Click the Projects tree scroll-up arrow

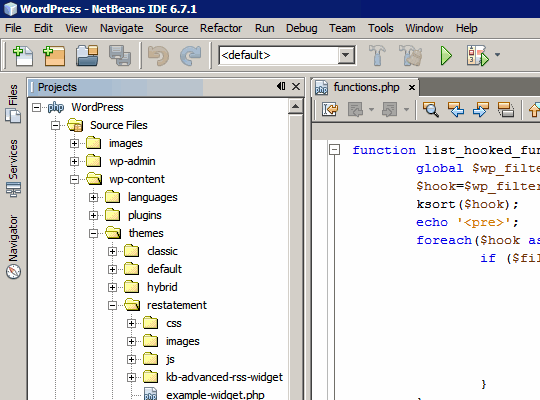295,106
